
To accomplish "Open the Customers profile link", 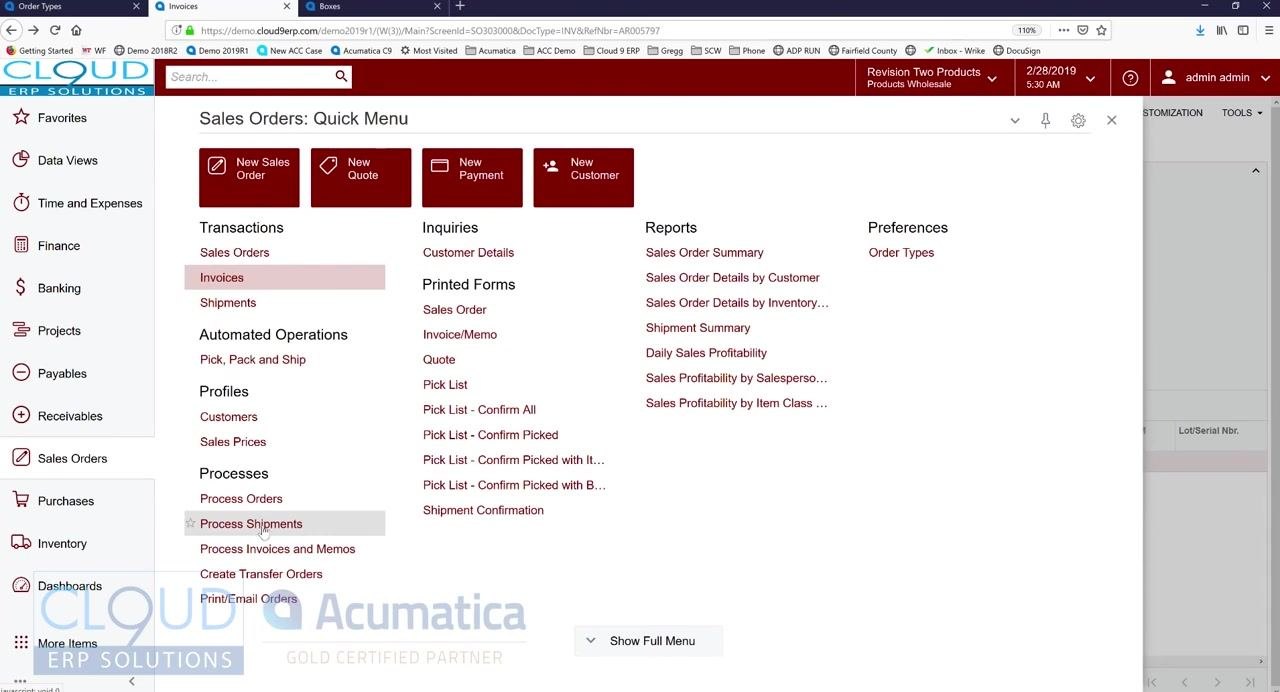I will (228, 417).
